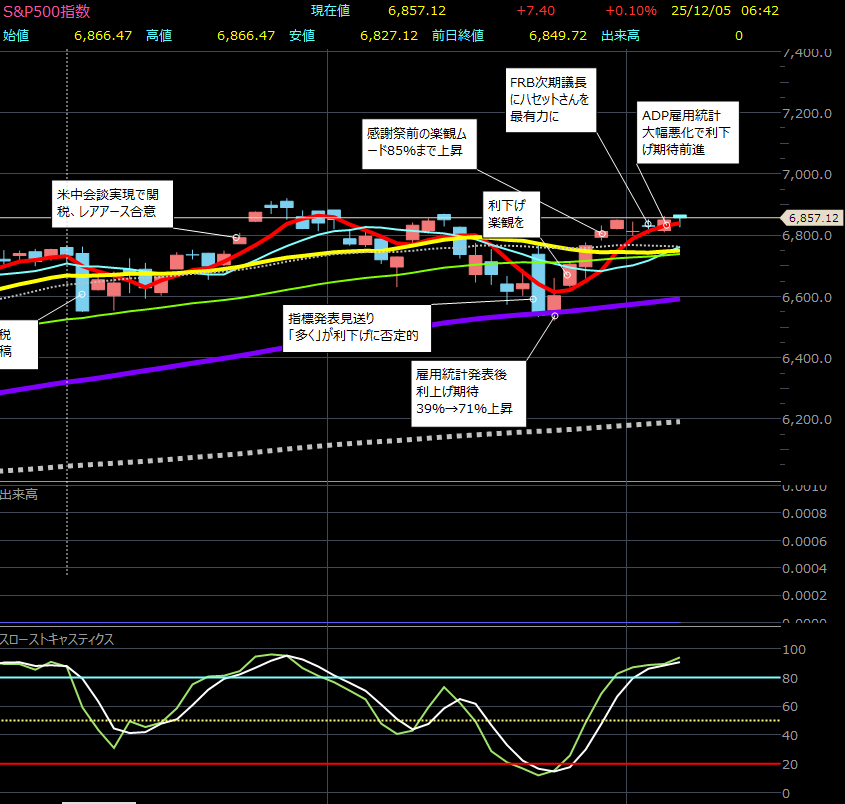Click marker linked to 感謝祭前の楽観ムード annotation
Image resolution: width=845 pixels, height=804 pixels.
click(x=601, y=234)
